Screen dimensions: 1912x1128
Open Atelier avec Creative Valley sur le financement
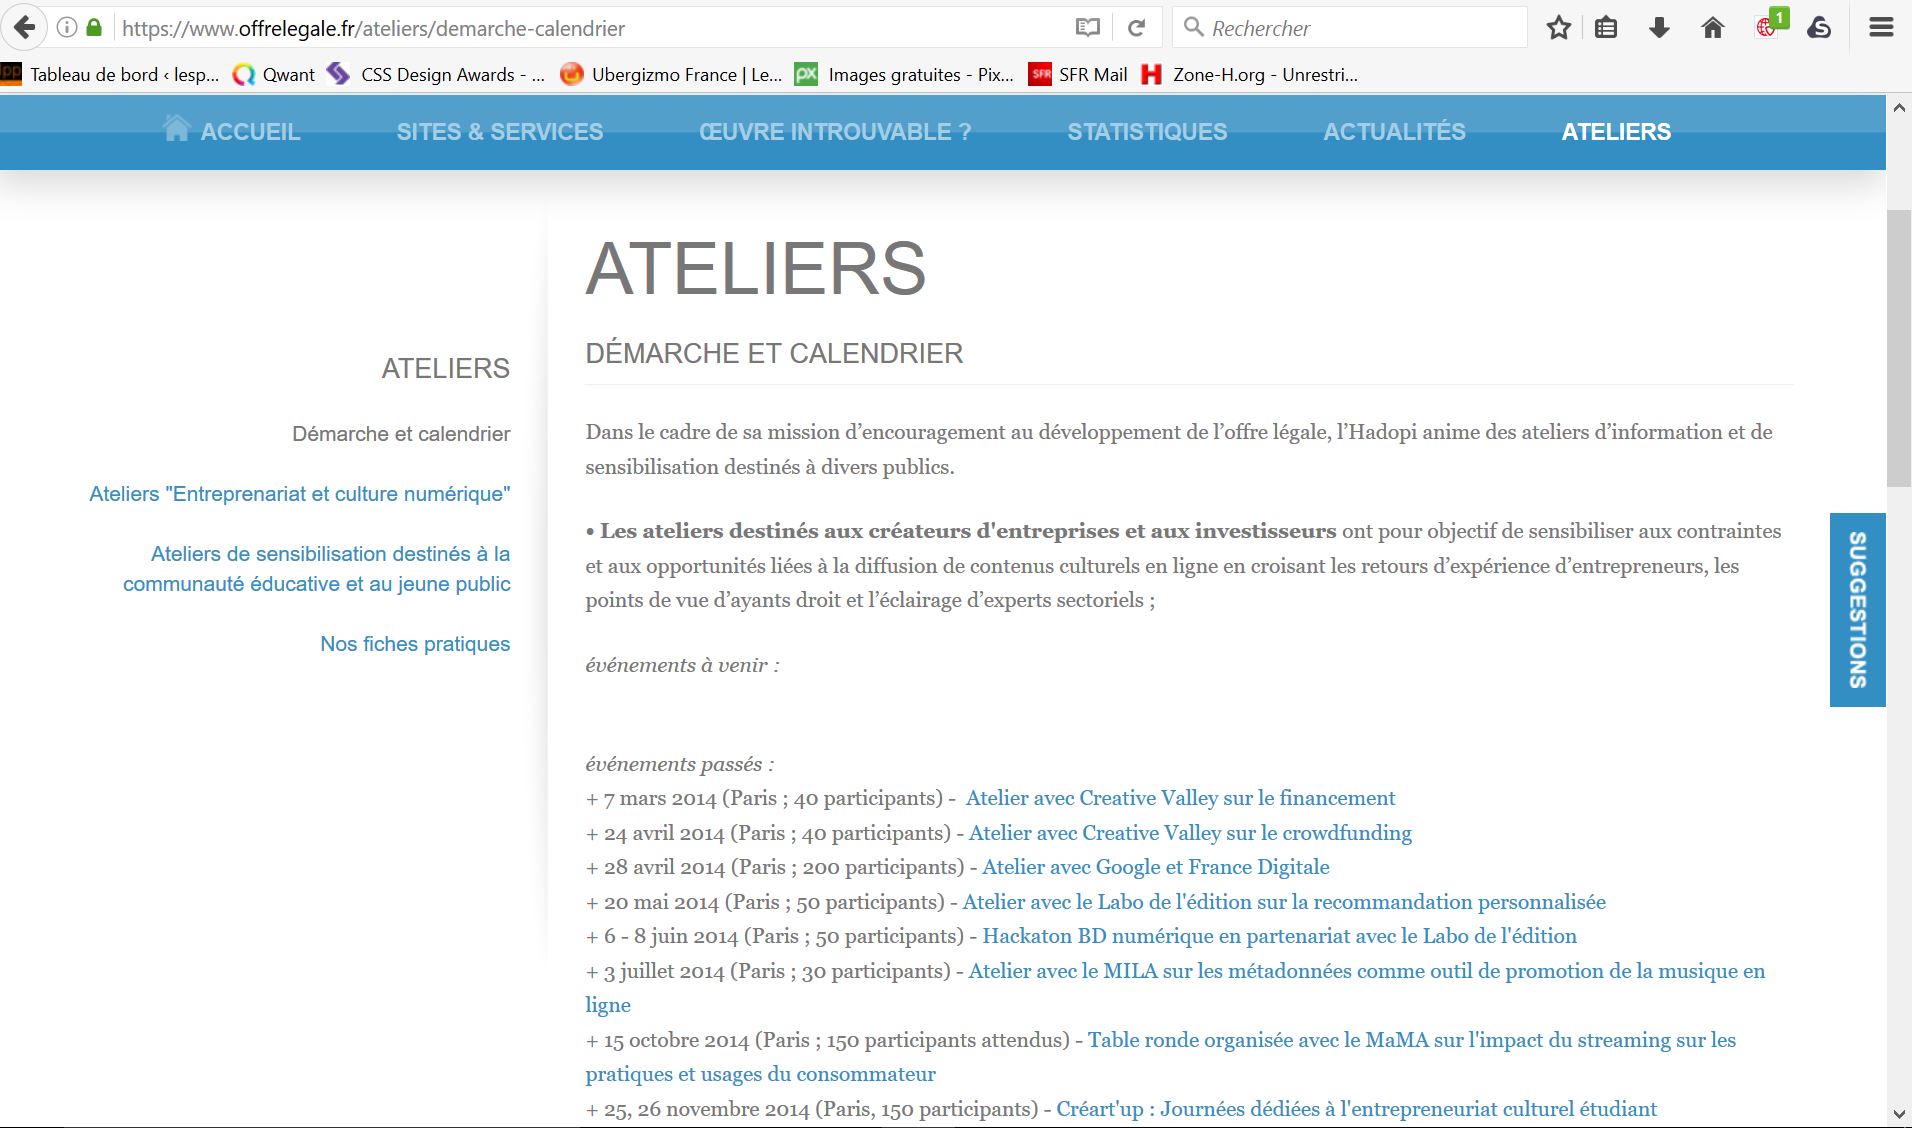point(1180,798)
